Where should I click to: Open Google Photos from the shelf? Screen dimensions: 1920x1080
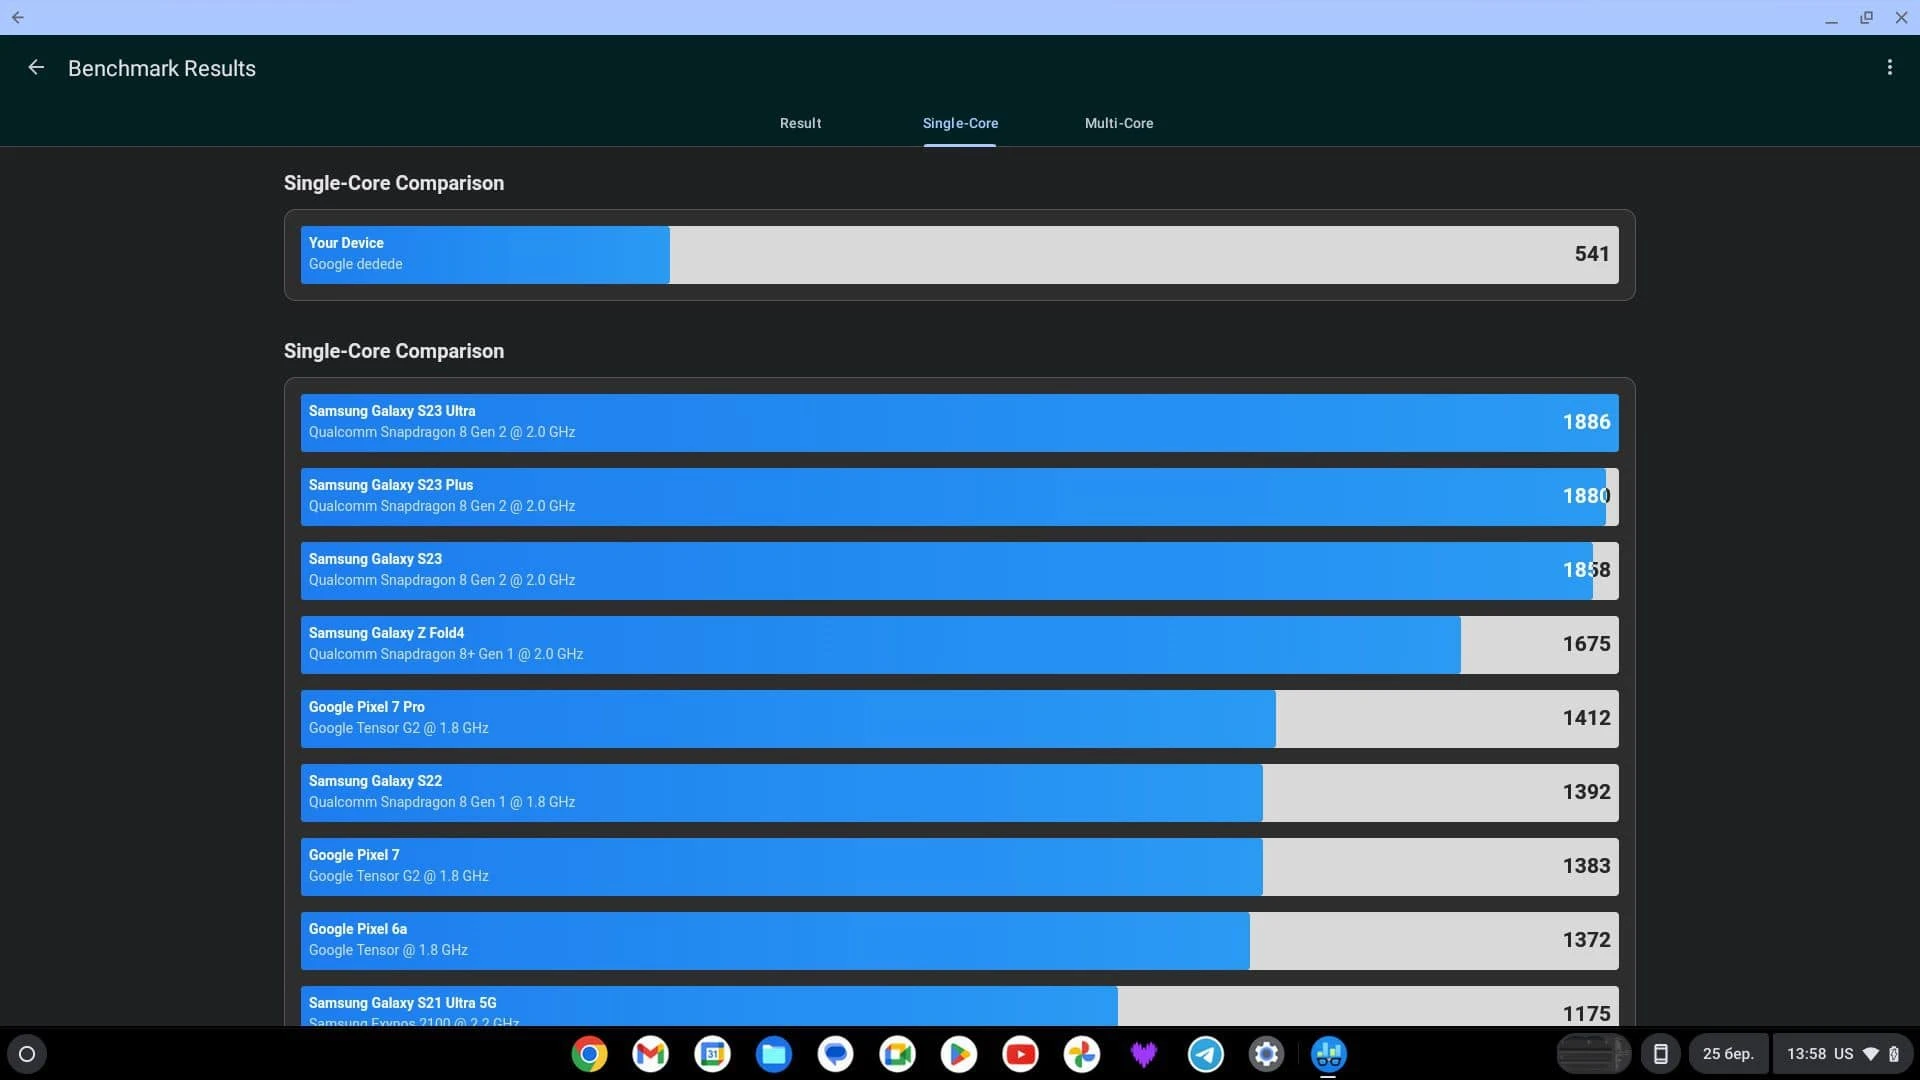pos(1081,1054)
